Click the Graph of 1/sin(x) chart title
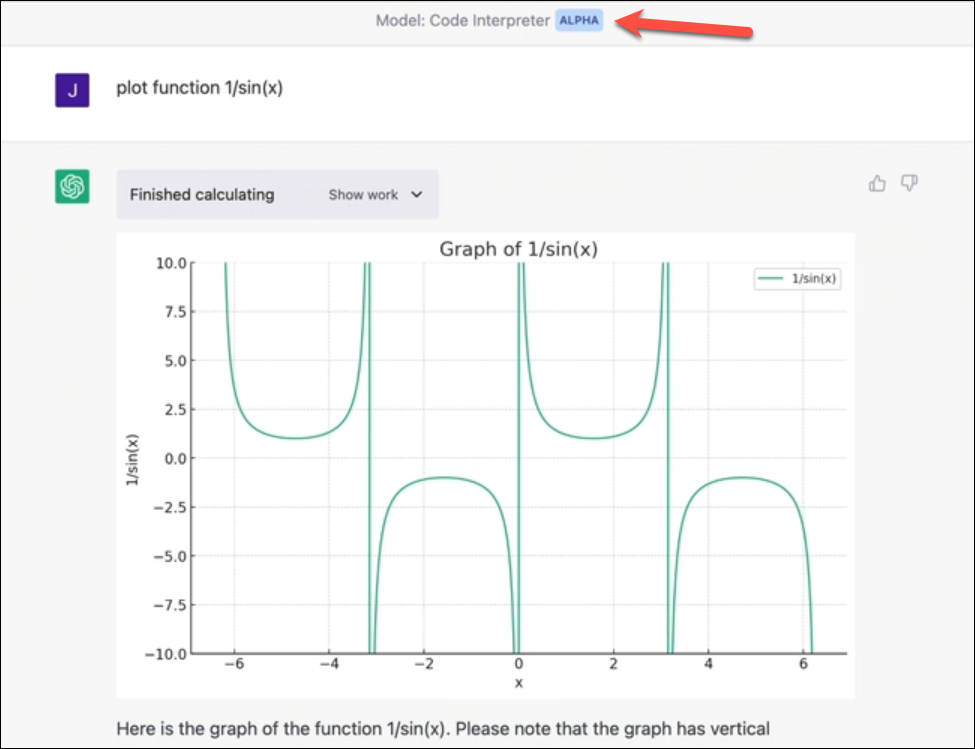 coord(519,249)
